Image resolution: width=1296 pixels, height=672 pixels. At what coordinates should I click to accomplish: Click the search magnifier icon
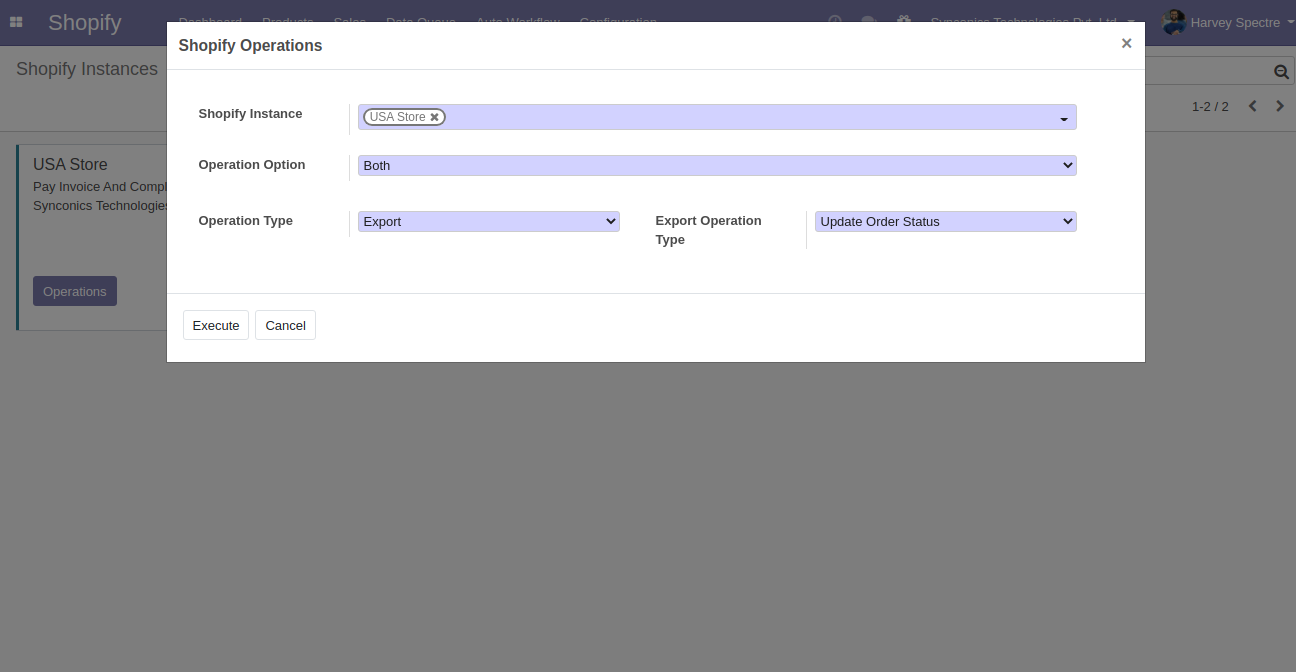click(1281, 72)
